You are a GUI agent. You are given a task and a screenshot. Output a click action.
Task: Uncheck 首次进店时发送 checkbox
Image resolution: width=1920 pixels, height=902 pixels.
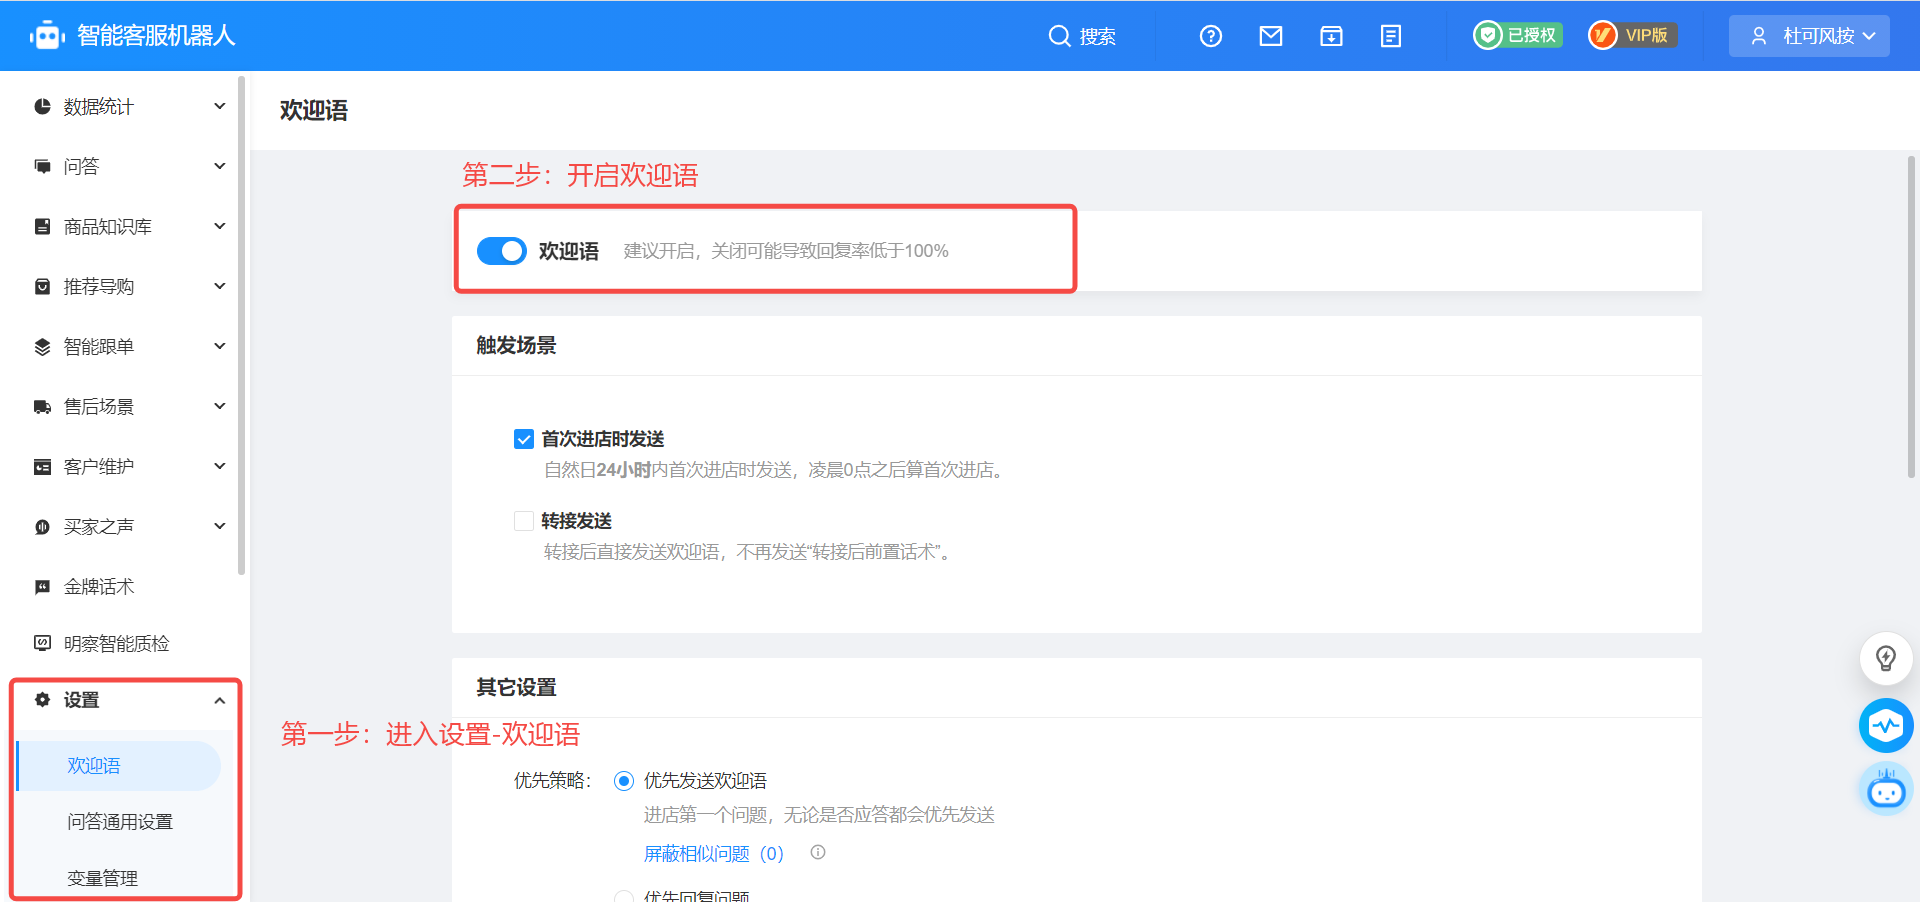pos(524,439)
